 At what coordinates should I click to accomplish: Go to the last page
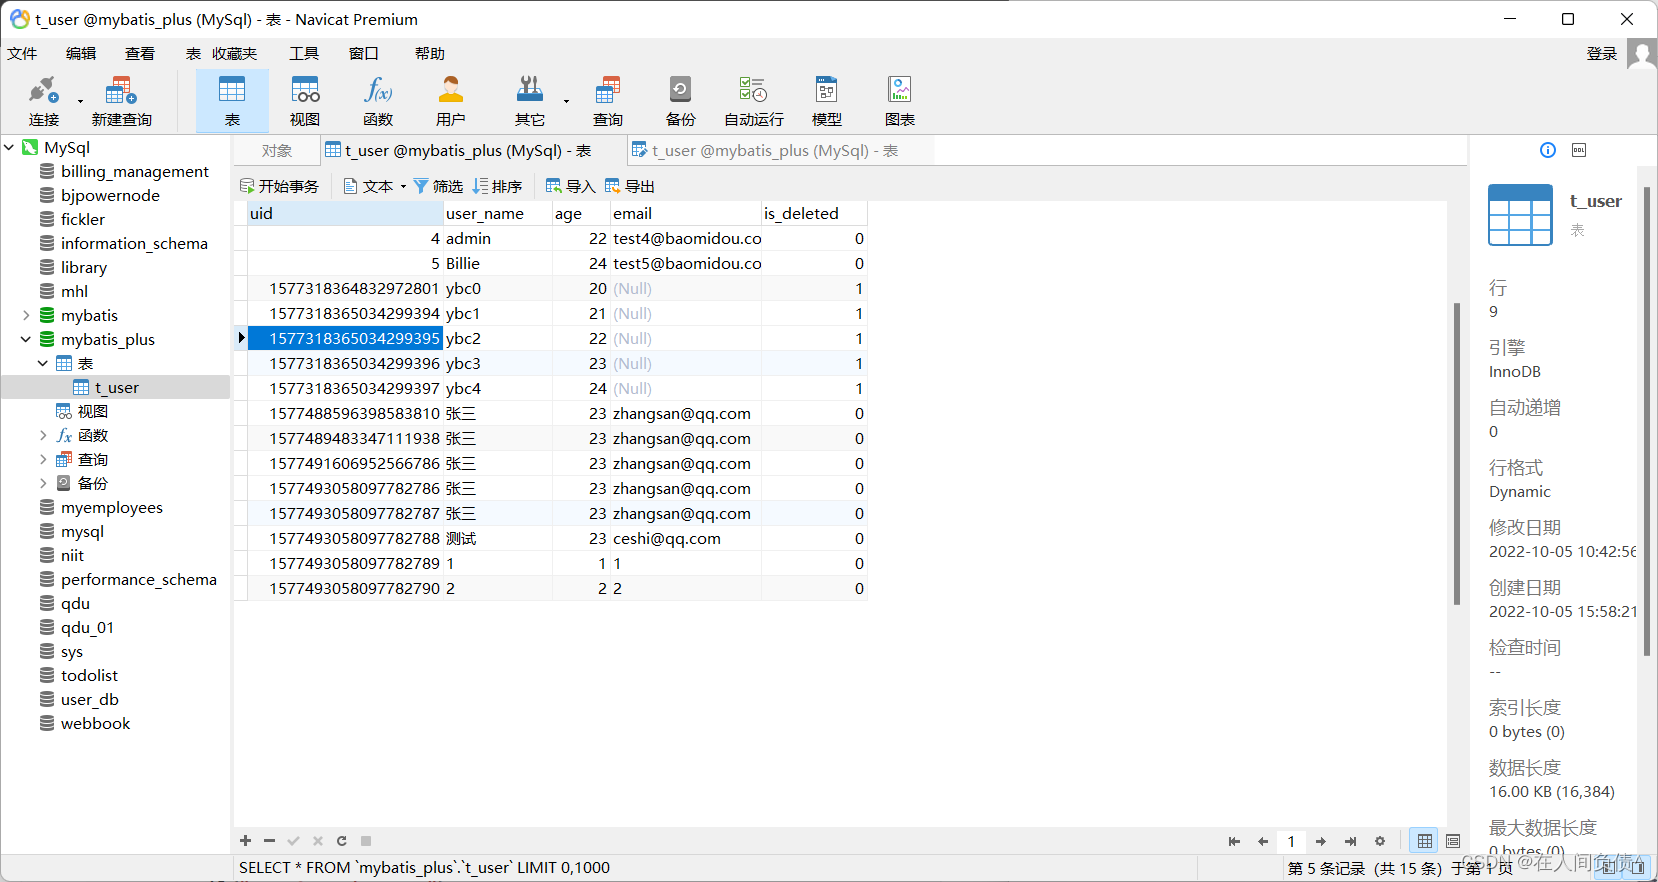[1350, 841]
